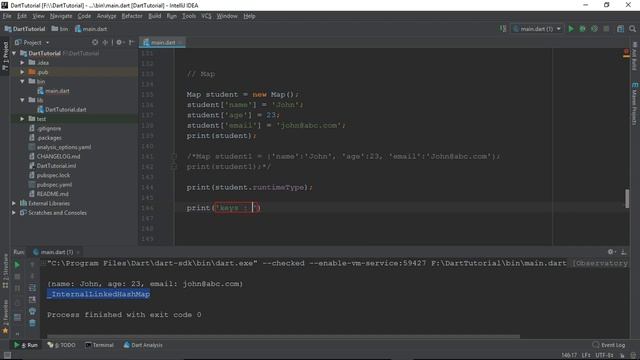Run with coverage from the toolbar icon
Viewport: 640px width, 360px height.
coord(594,29)
